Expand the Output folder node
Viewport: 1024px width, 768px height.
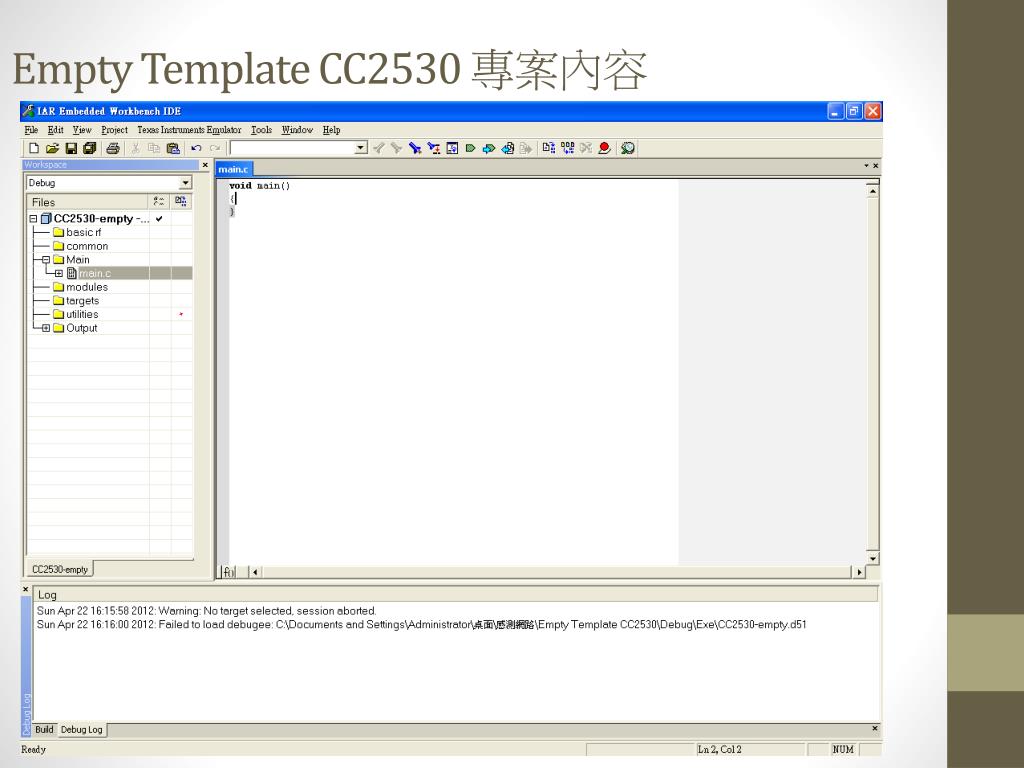[x=46, y=328]
